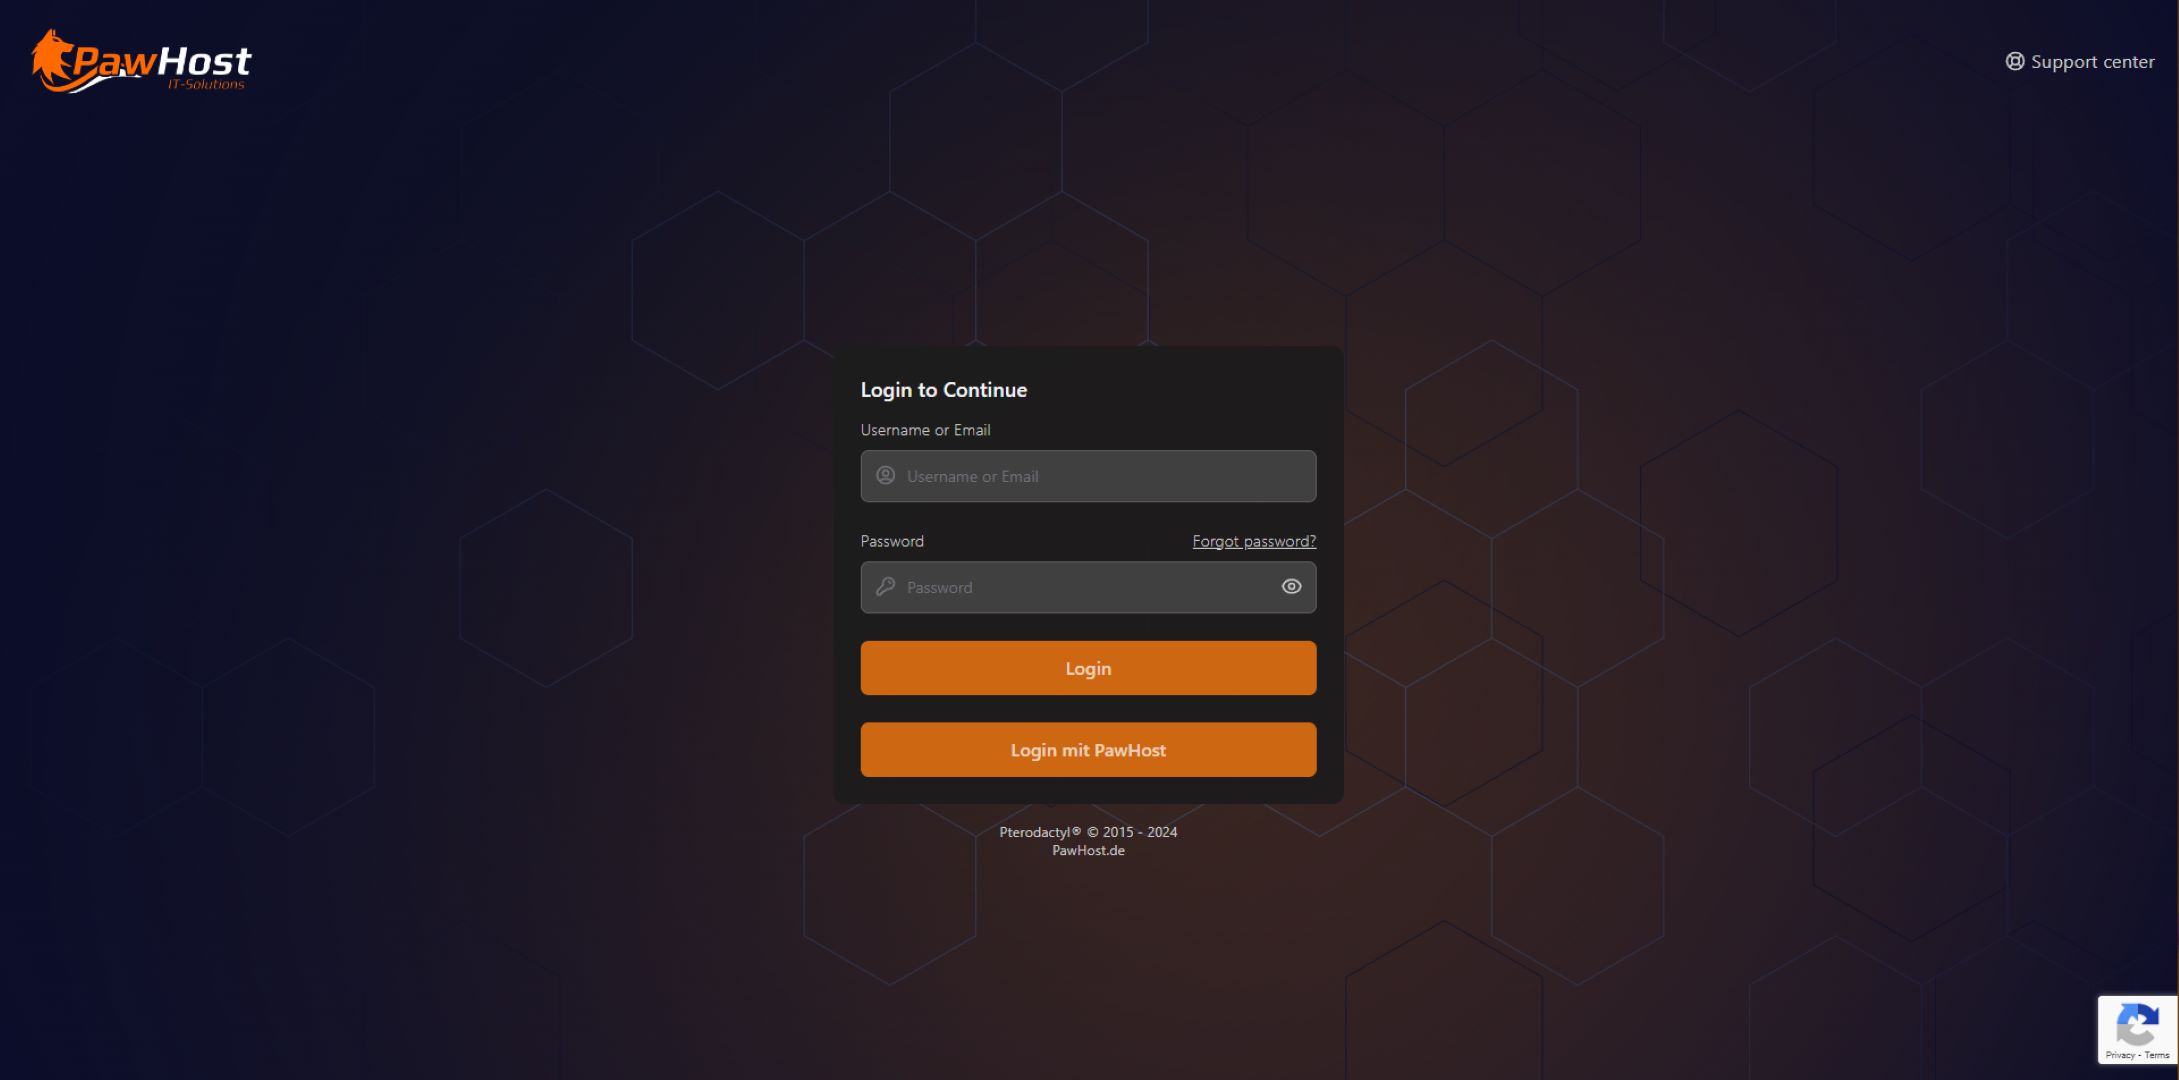
Task: Click the Password label above the field
Action: click(892, 541)
